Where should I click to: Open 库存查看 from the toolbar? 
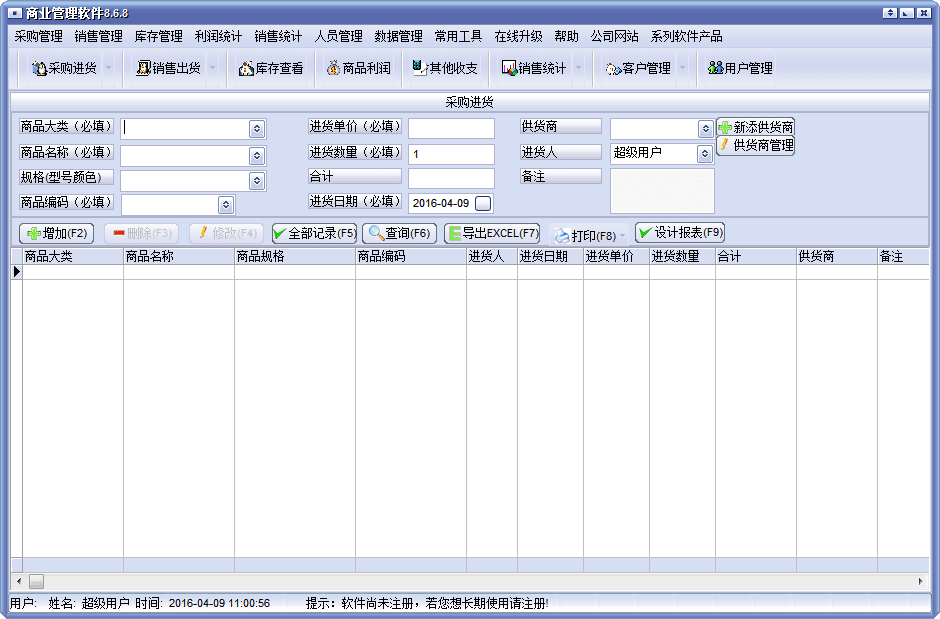click(271, 68)
